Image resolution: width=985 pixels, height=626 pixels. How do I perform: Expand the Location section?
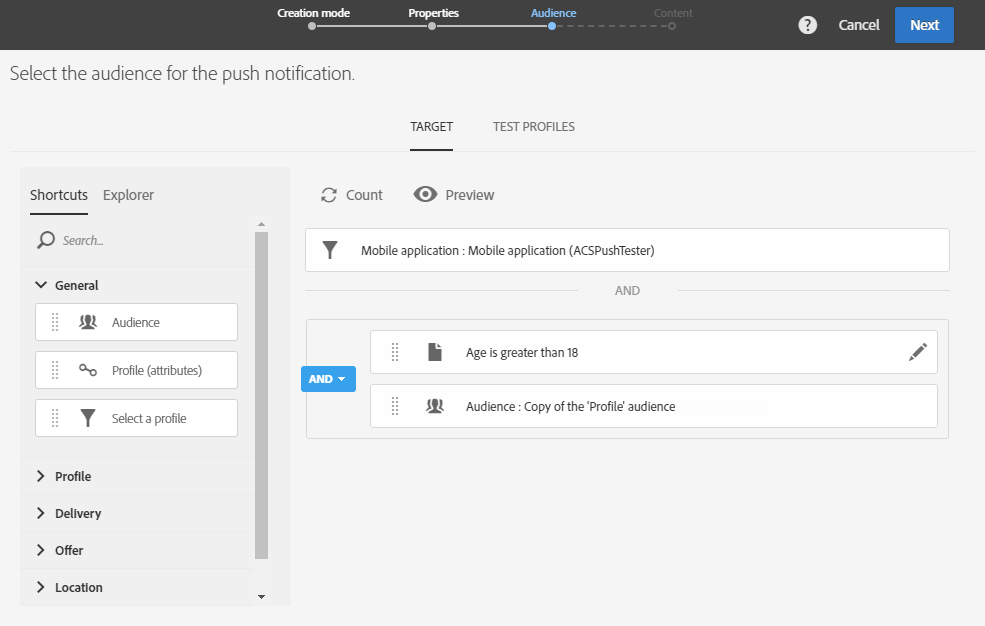click(41, 587)
